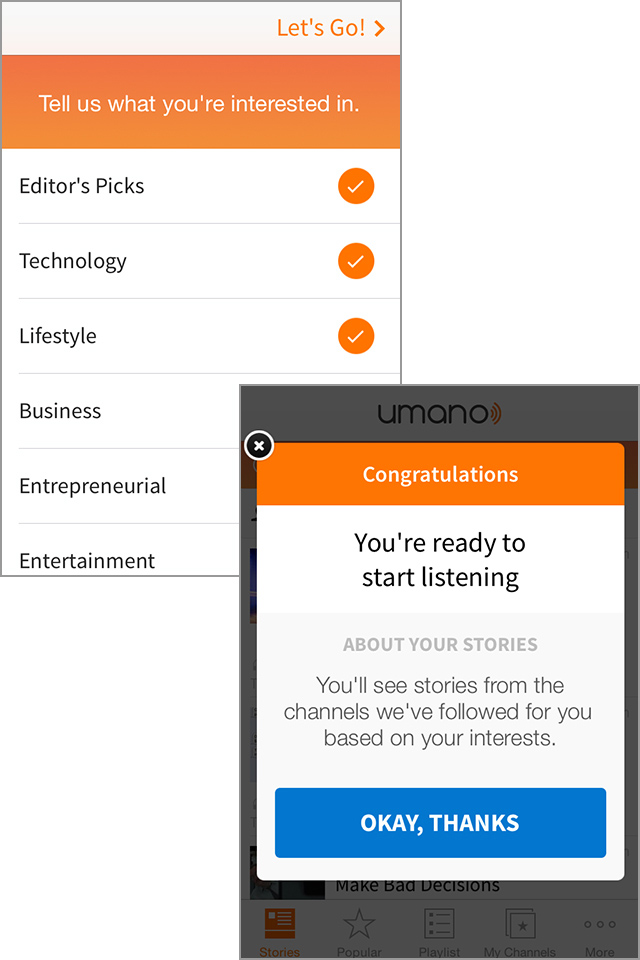Uncheck the Editor's Picks checkmark

(356, 186)
